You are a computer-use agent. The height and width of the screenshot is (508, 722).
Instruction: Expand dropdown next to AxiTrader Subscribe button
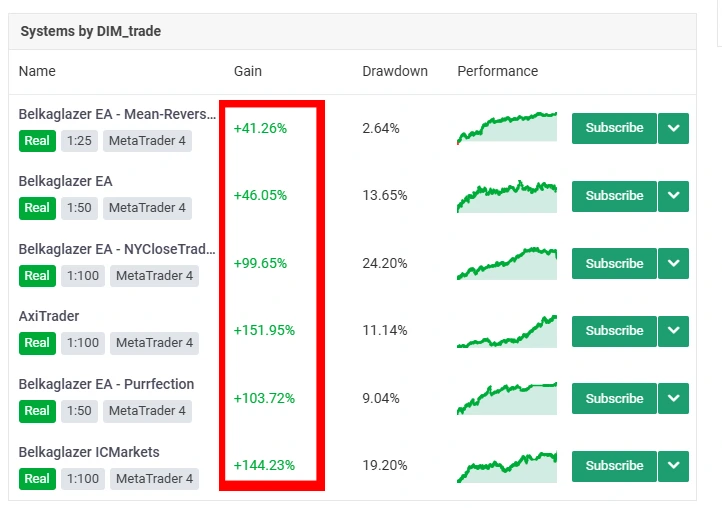point(674,331)
